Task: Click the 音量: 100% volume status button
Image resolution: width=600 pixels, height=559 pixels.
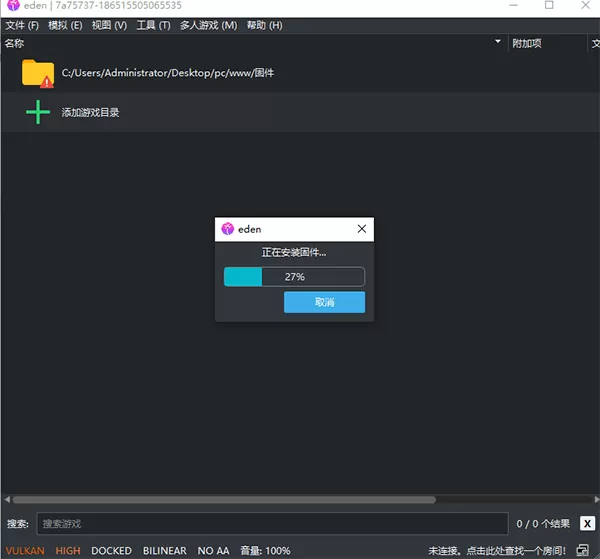Action: click(x=265, y=551)
